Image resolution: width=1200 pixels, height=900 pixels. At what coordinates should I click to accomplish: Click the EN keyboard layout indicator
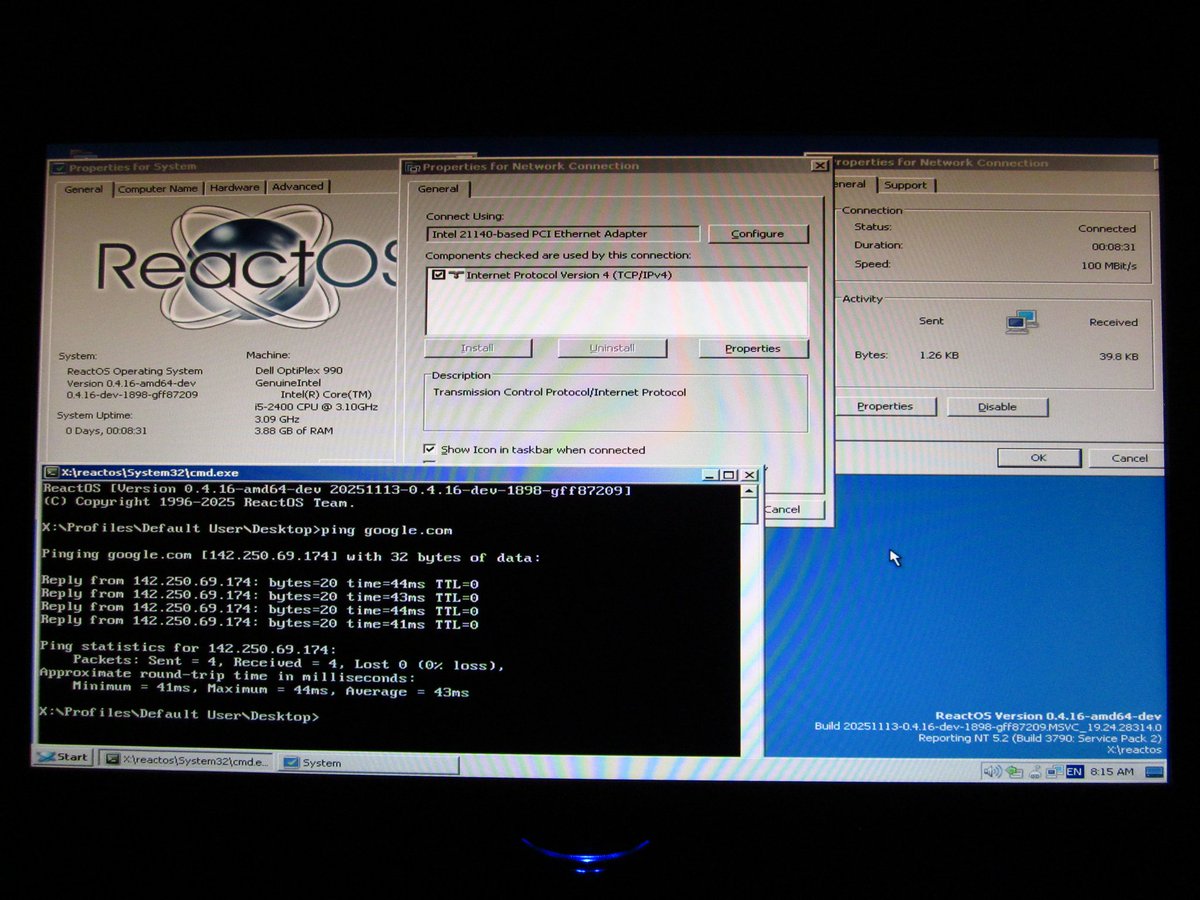(1074, 771)
